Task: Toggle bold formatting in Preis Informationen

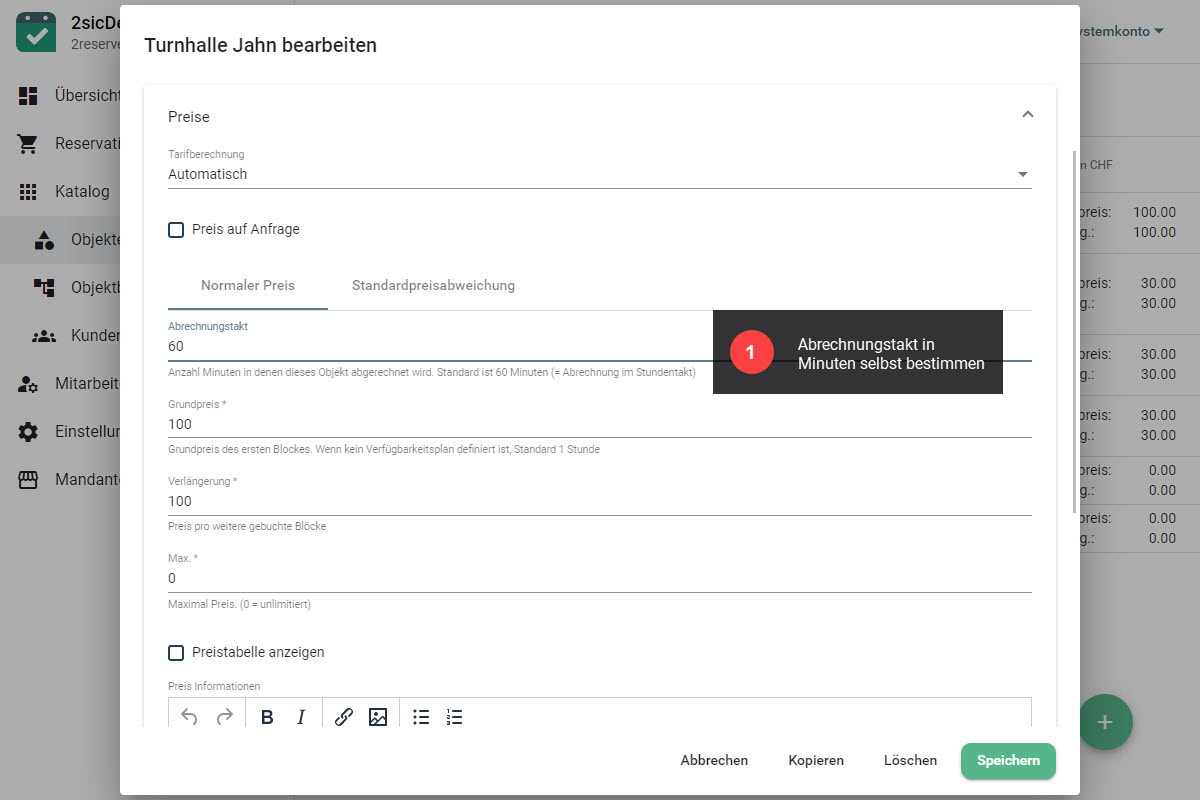Action: click(x=267, y=717)
